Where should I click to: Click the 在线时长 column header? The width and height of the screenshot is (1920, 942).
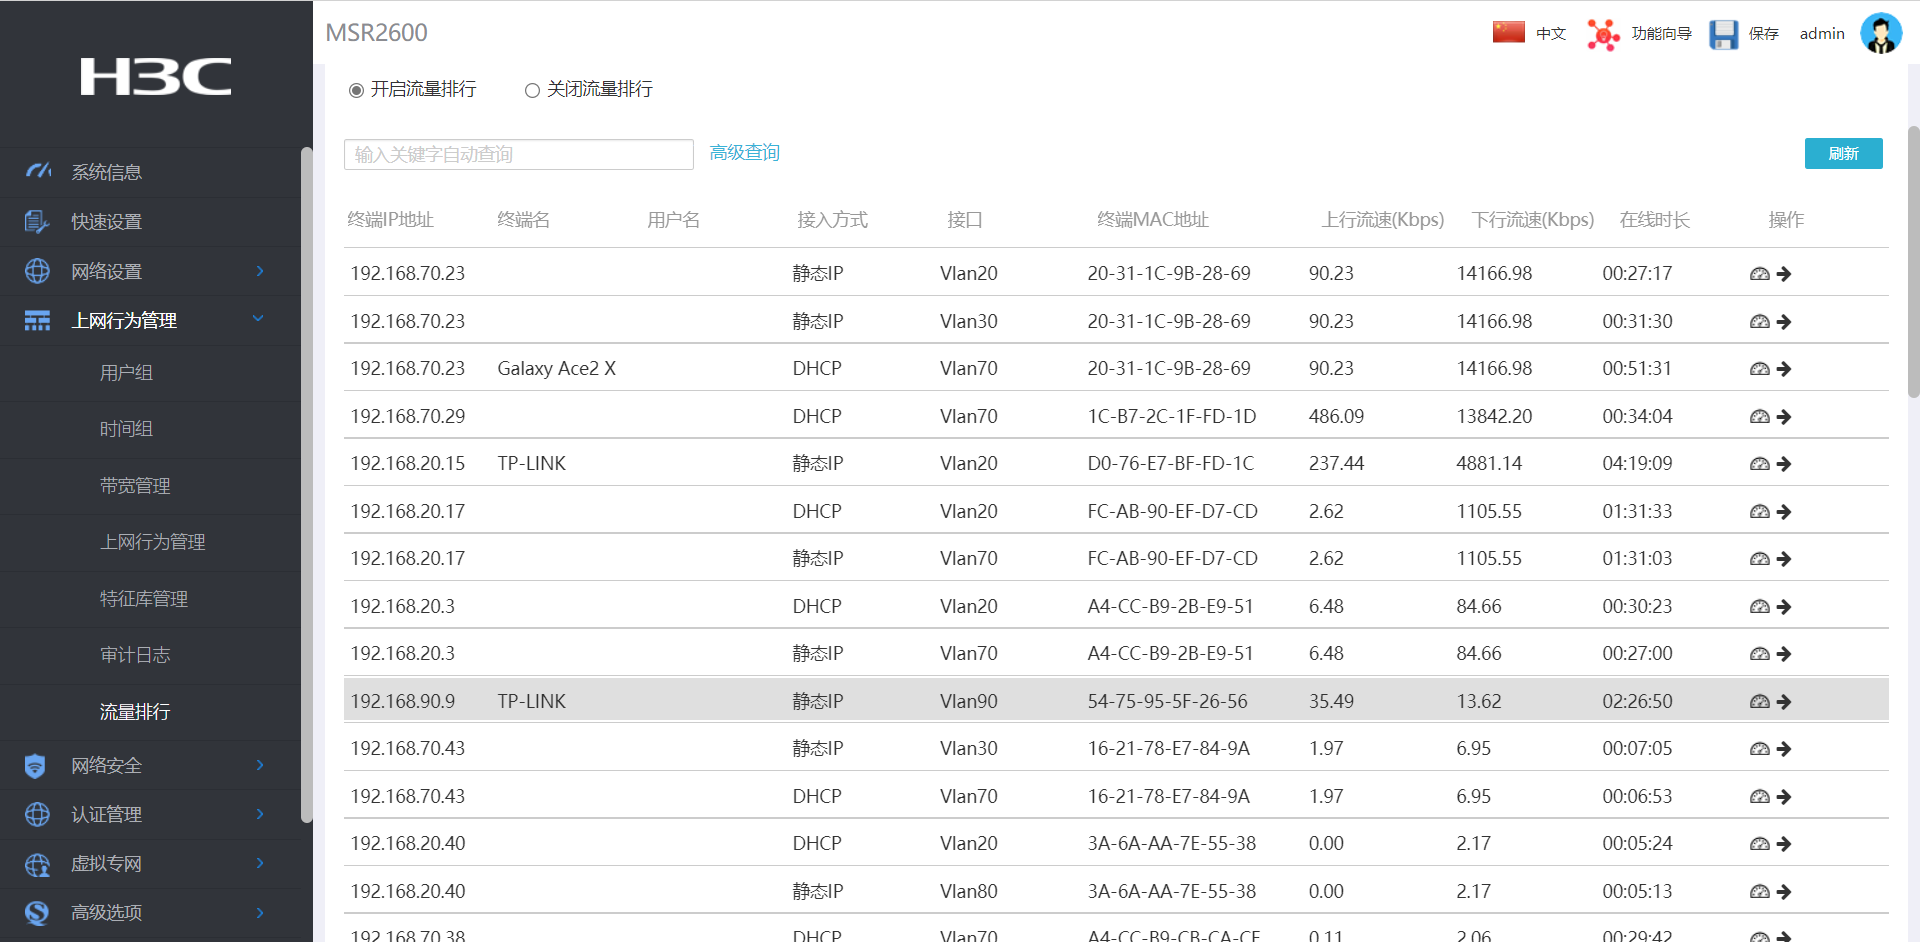[1655, 220]
